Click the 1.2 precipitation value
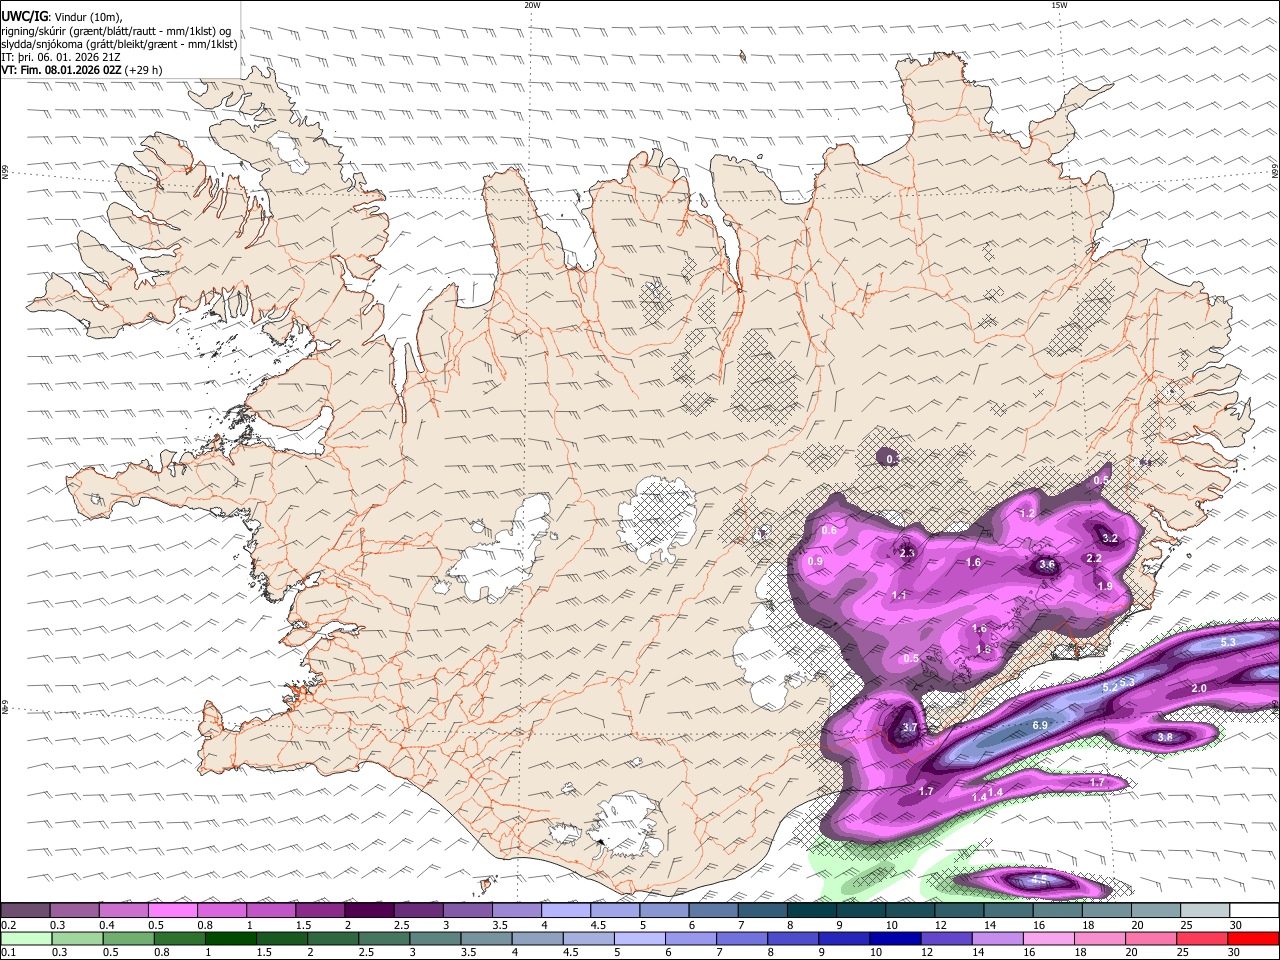Viewport: 1280px width, 960px height. 1027,513
